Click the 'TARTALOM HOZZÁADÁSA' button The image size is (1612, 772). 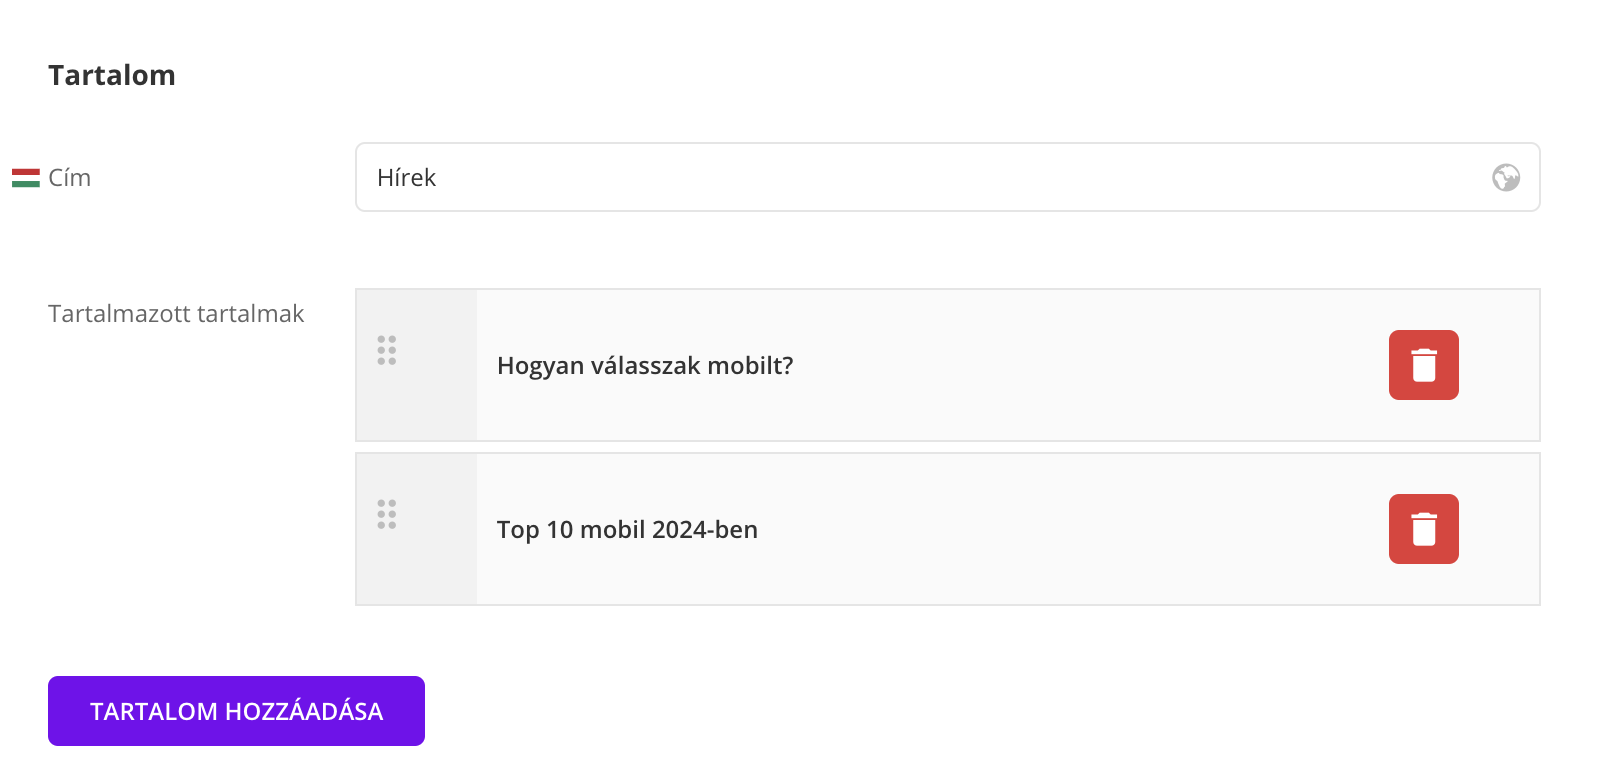pyautogui.click(x=236, y=711)
